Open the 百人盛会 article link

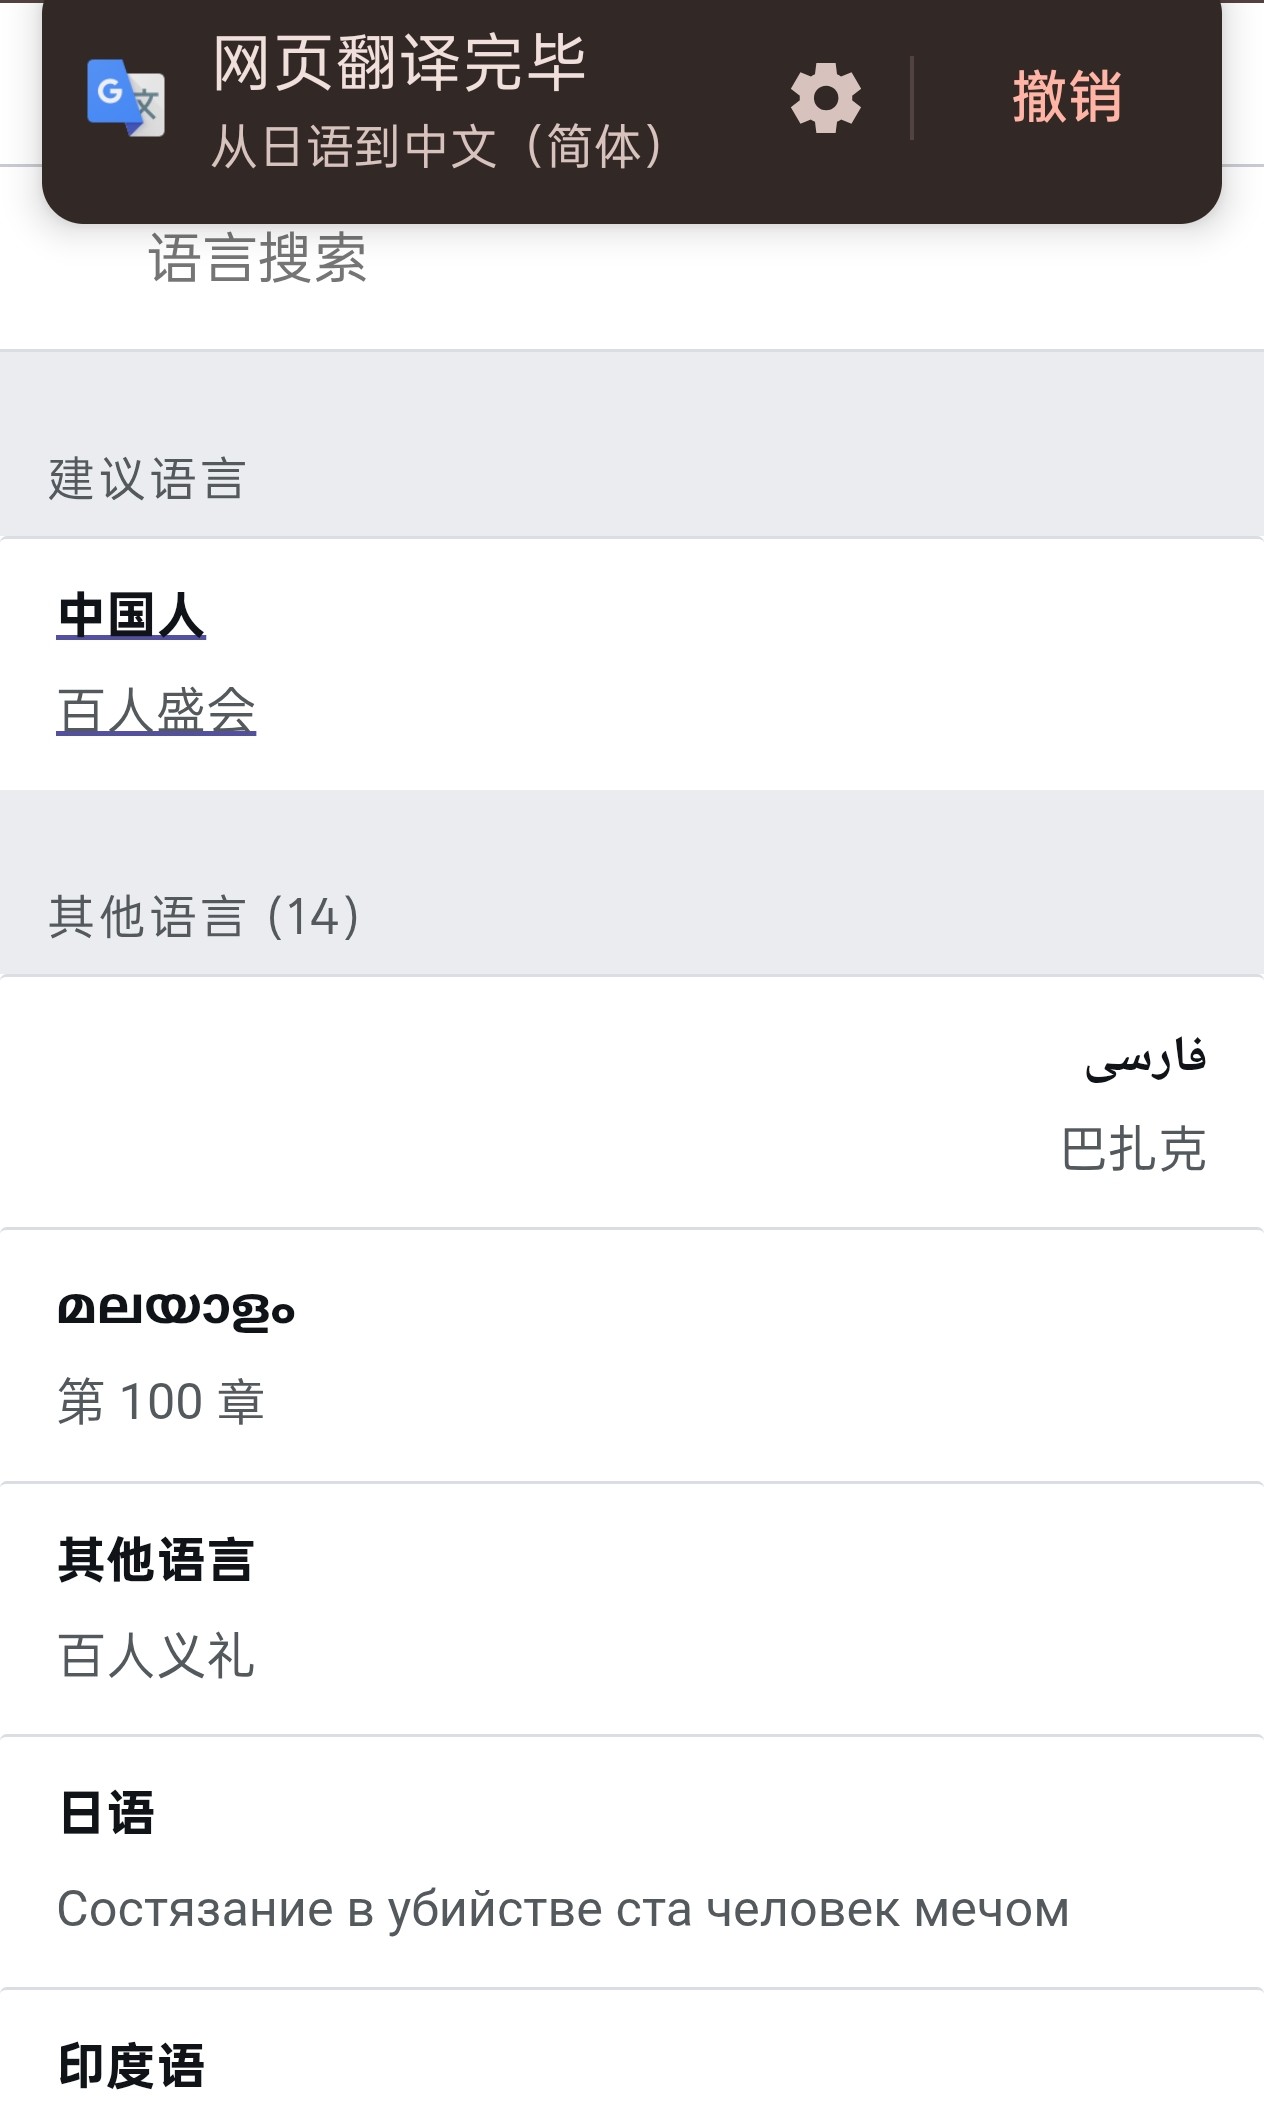click(x=156, y=711)
